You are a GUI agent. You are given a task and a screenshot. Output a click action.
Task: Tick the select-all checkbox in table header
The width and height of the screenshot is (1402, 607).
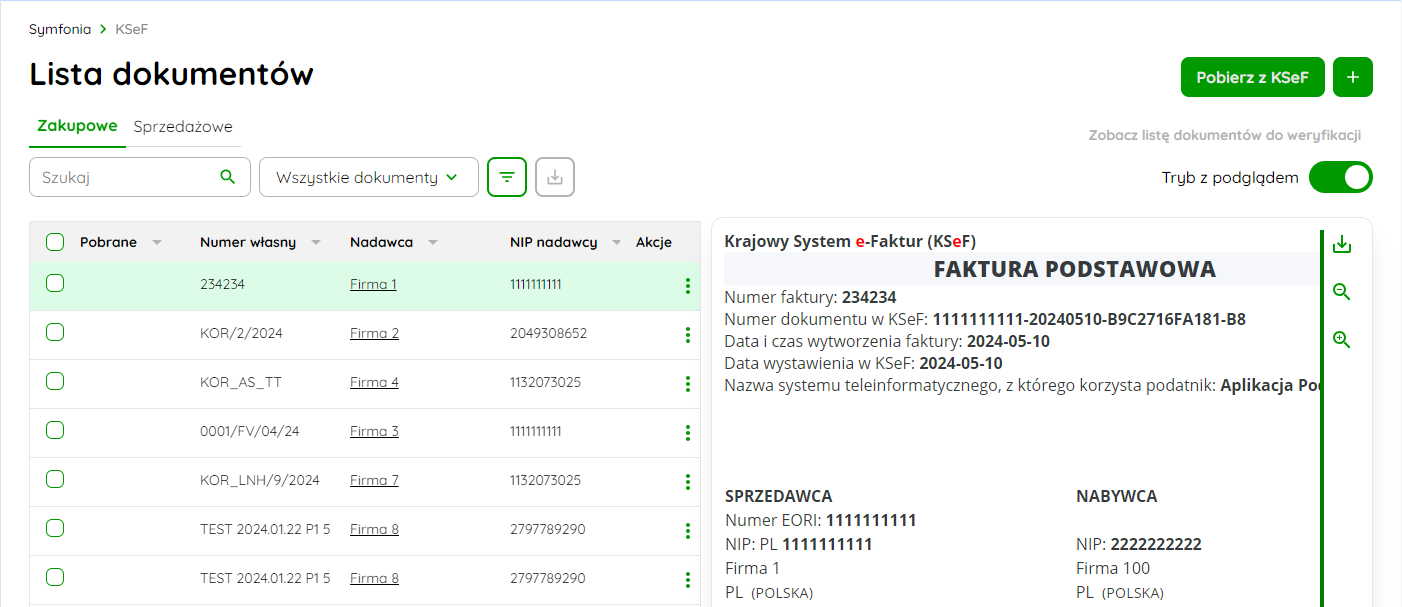(55, 242)
